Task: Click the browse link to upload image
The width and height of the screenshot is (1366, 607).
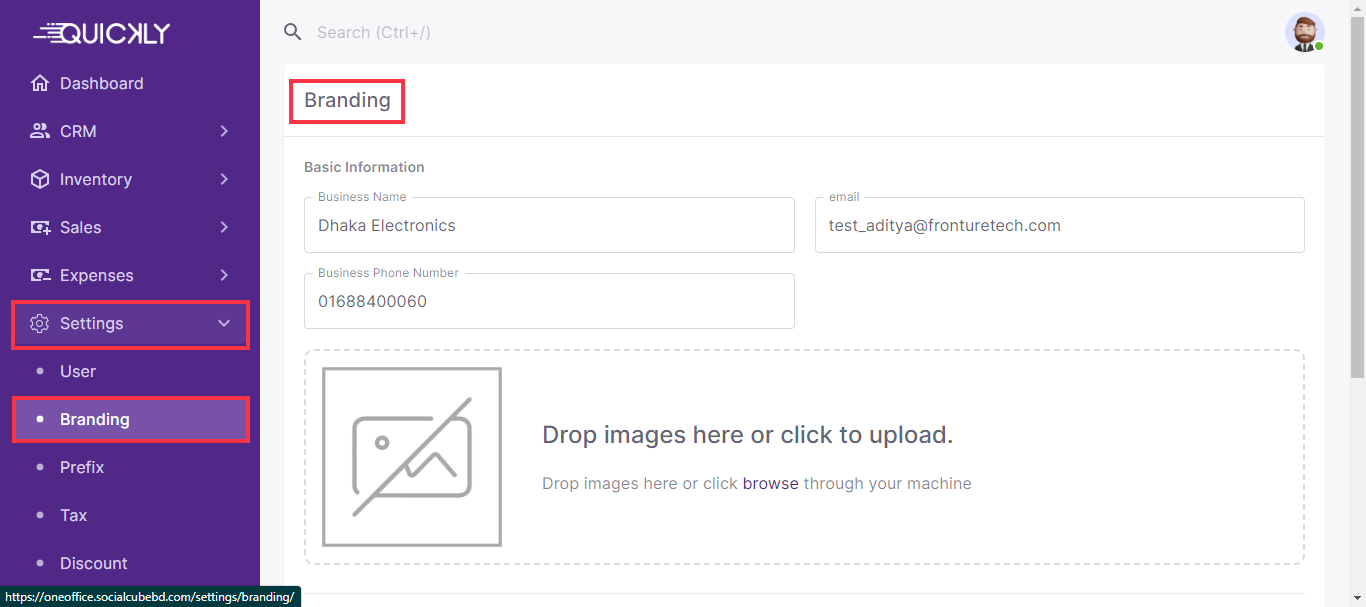Action: pyautogui.click(x=770, y=483)
